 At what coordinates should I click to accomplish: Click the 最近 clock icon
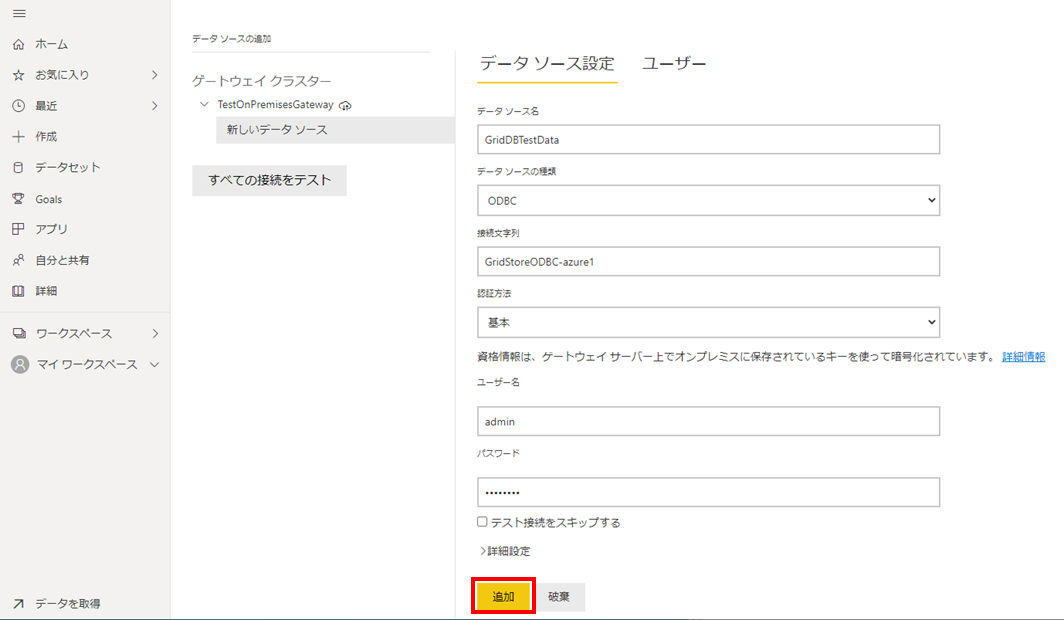pos(18,106)
